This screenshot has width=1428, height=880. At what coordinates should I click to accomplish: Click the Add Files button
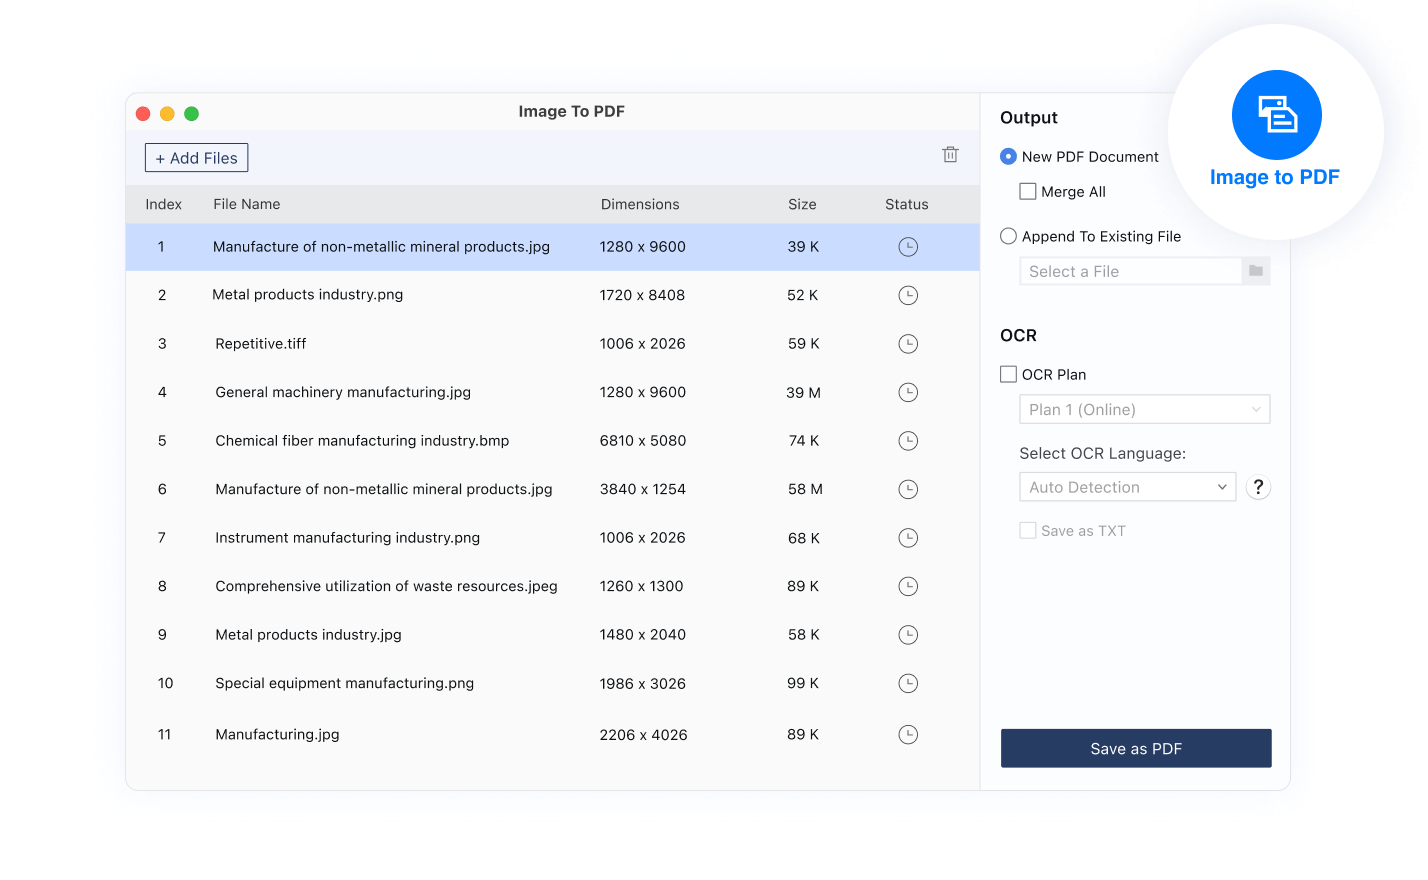coord(197,158)
